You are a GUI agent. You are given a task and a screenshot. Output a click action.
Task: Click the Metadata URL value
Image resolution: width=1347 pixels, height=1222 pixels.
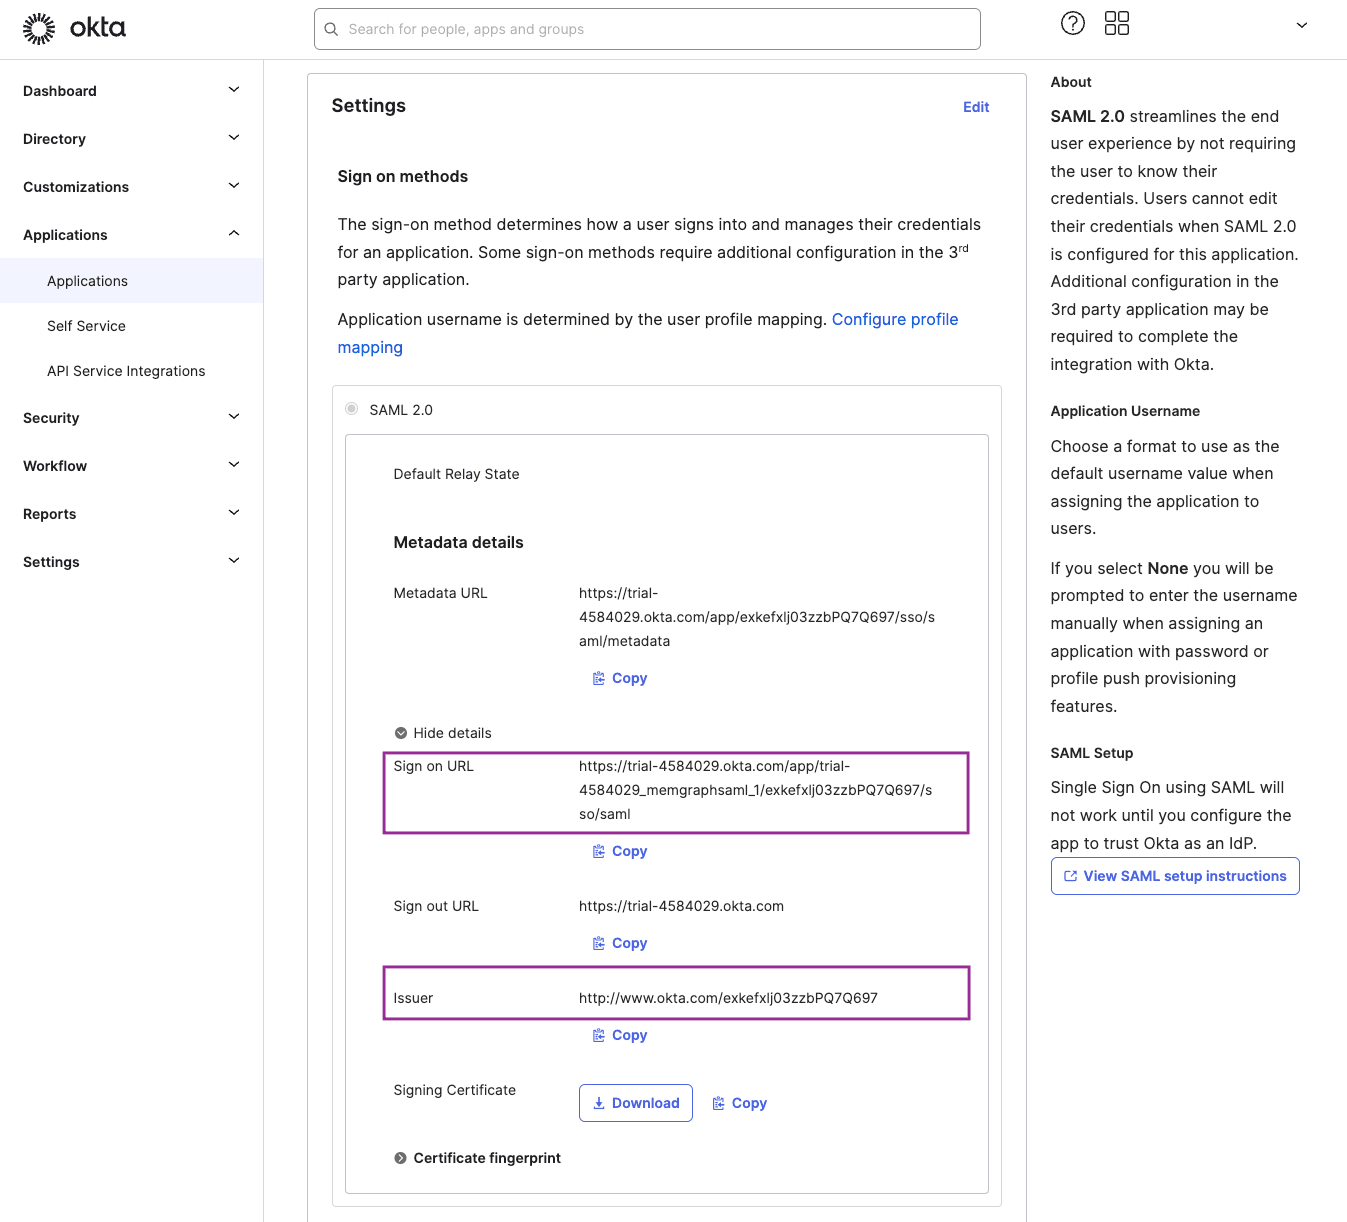[x=757, y=617]
